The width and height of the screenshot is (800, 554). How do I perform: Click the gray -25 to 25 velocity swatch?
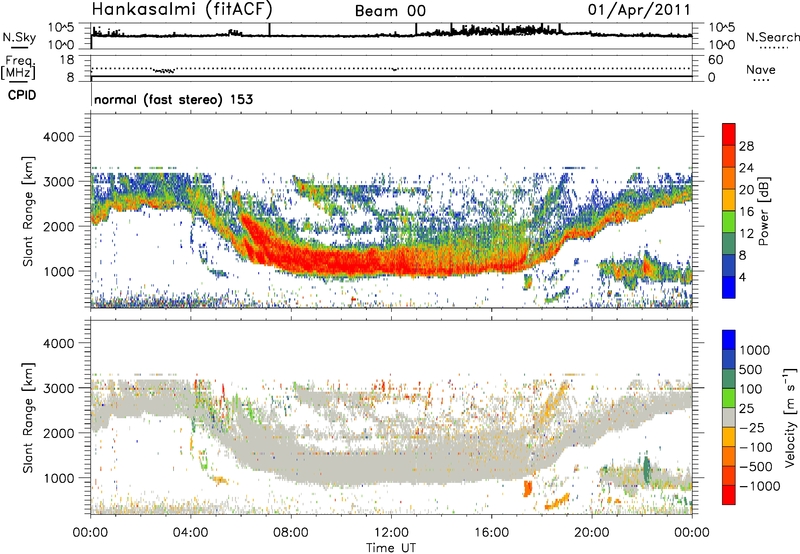point(729,418)
